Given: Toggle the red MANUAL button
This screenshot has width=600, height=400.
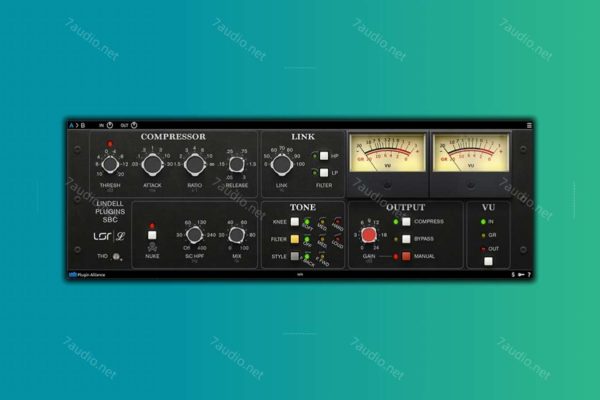Looking at the screenshot, I should point(406,256).
